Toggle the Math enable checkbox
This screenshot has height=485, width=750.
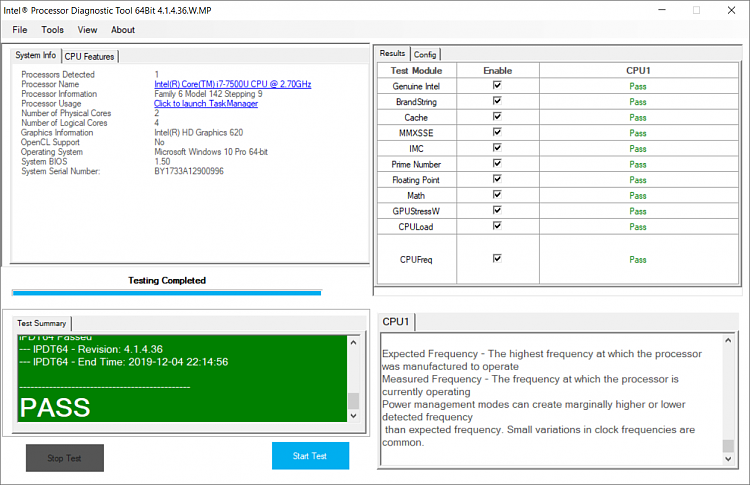pos(497,194)
